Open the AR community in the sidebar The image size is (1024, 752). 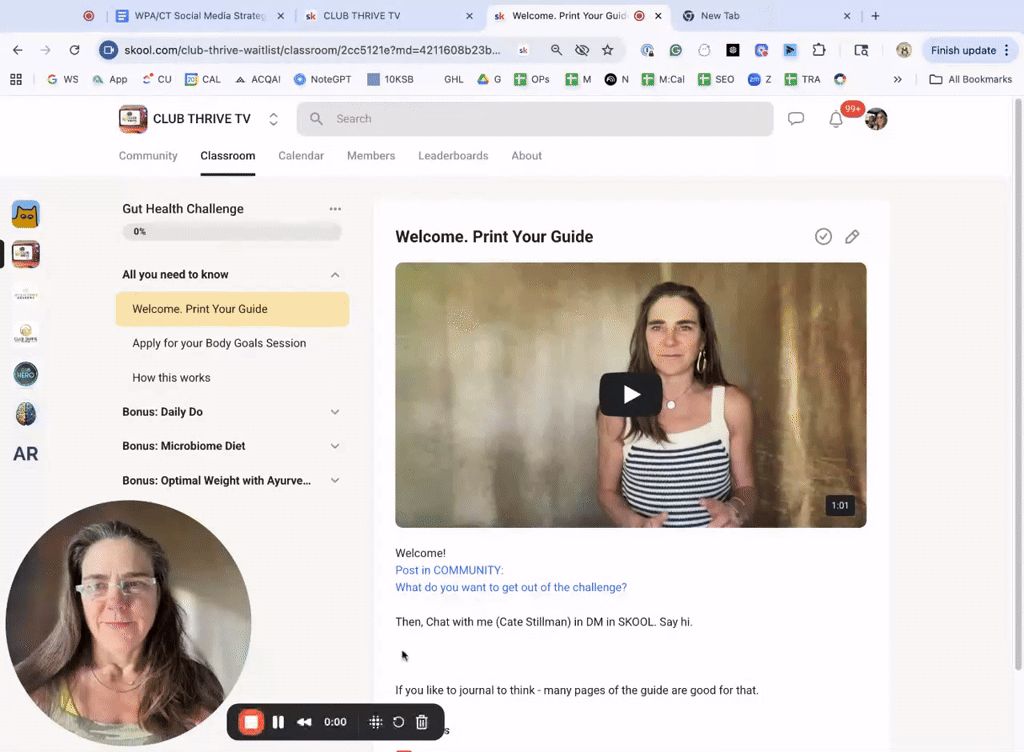coord(25,454)
